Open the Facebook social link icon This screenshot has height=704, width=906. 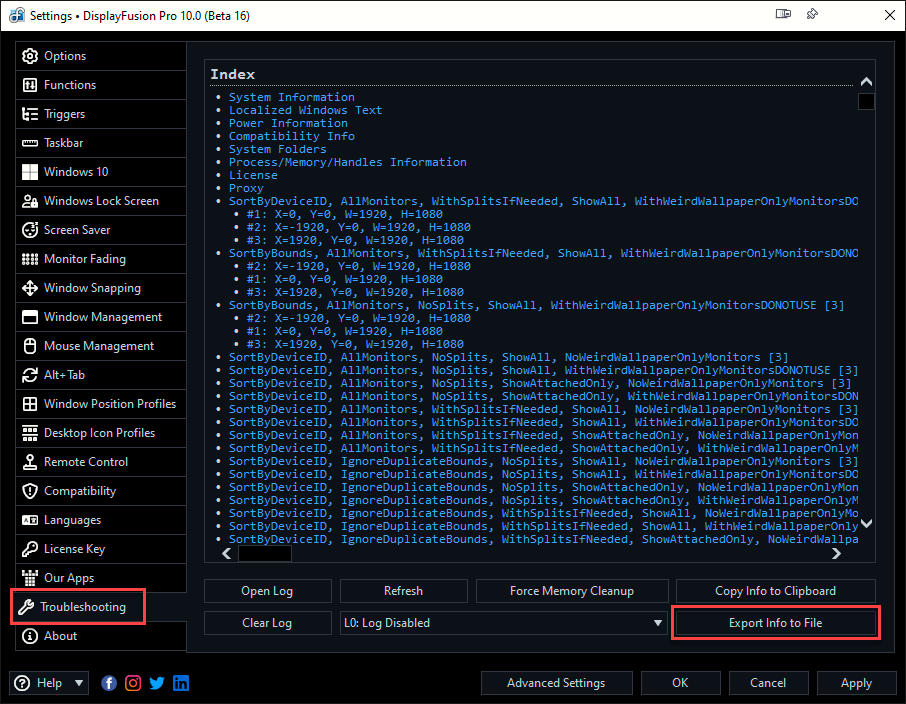(x=109, y=683)
